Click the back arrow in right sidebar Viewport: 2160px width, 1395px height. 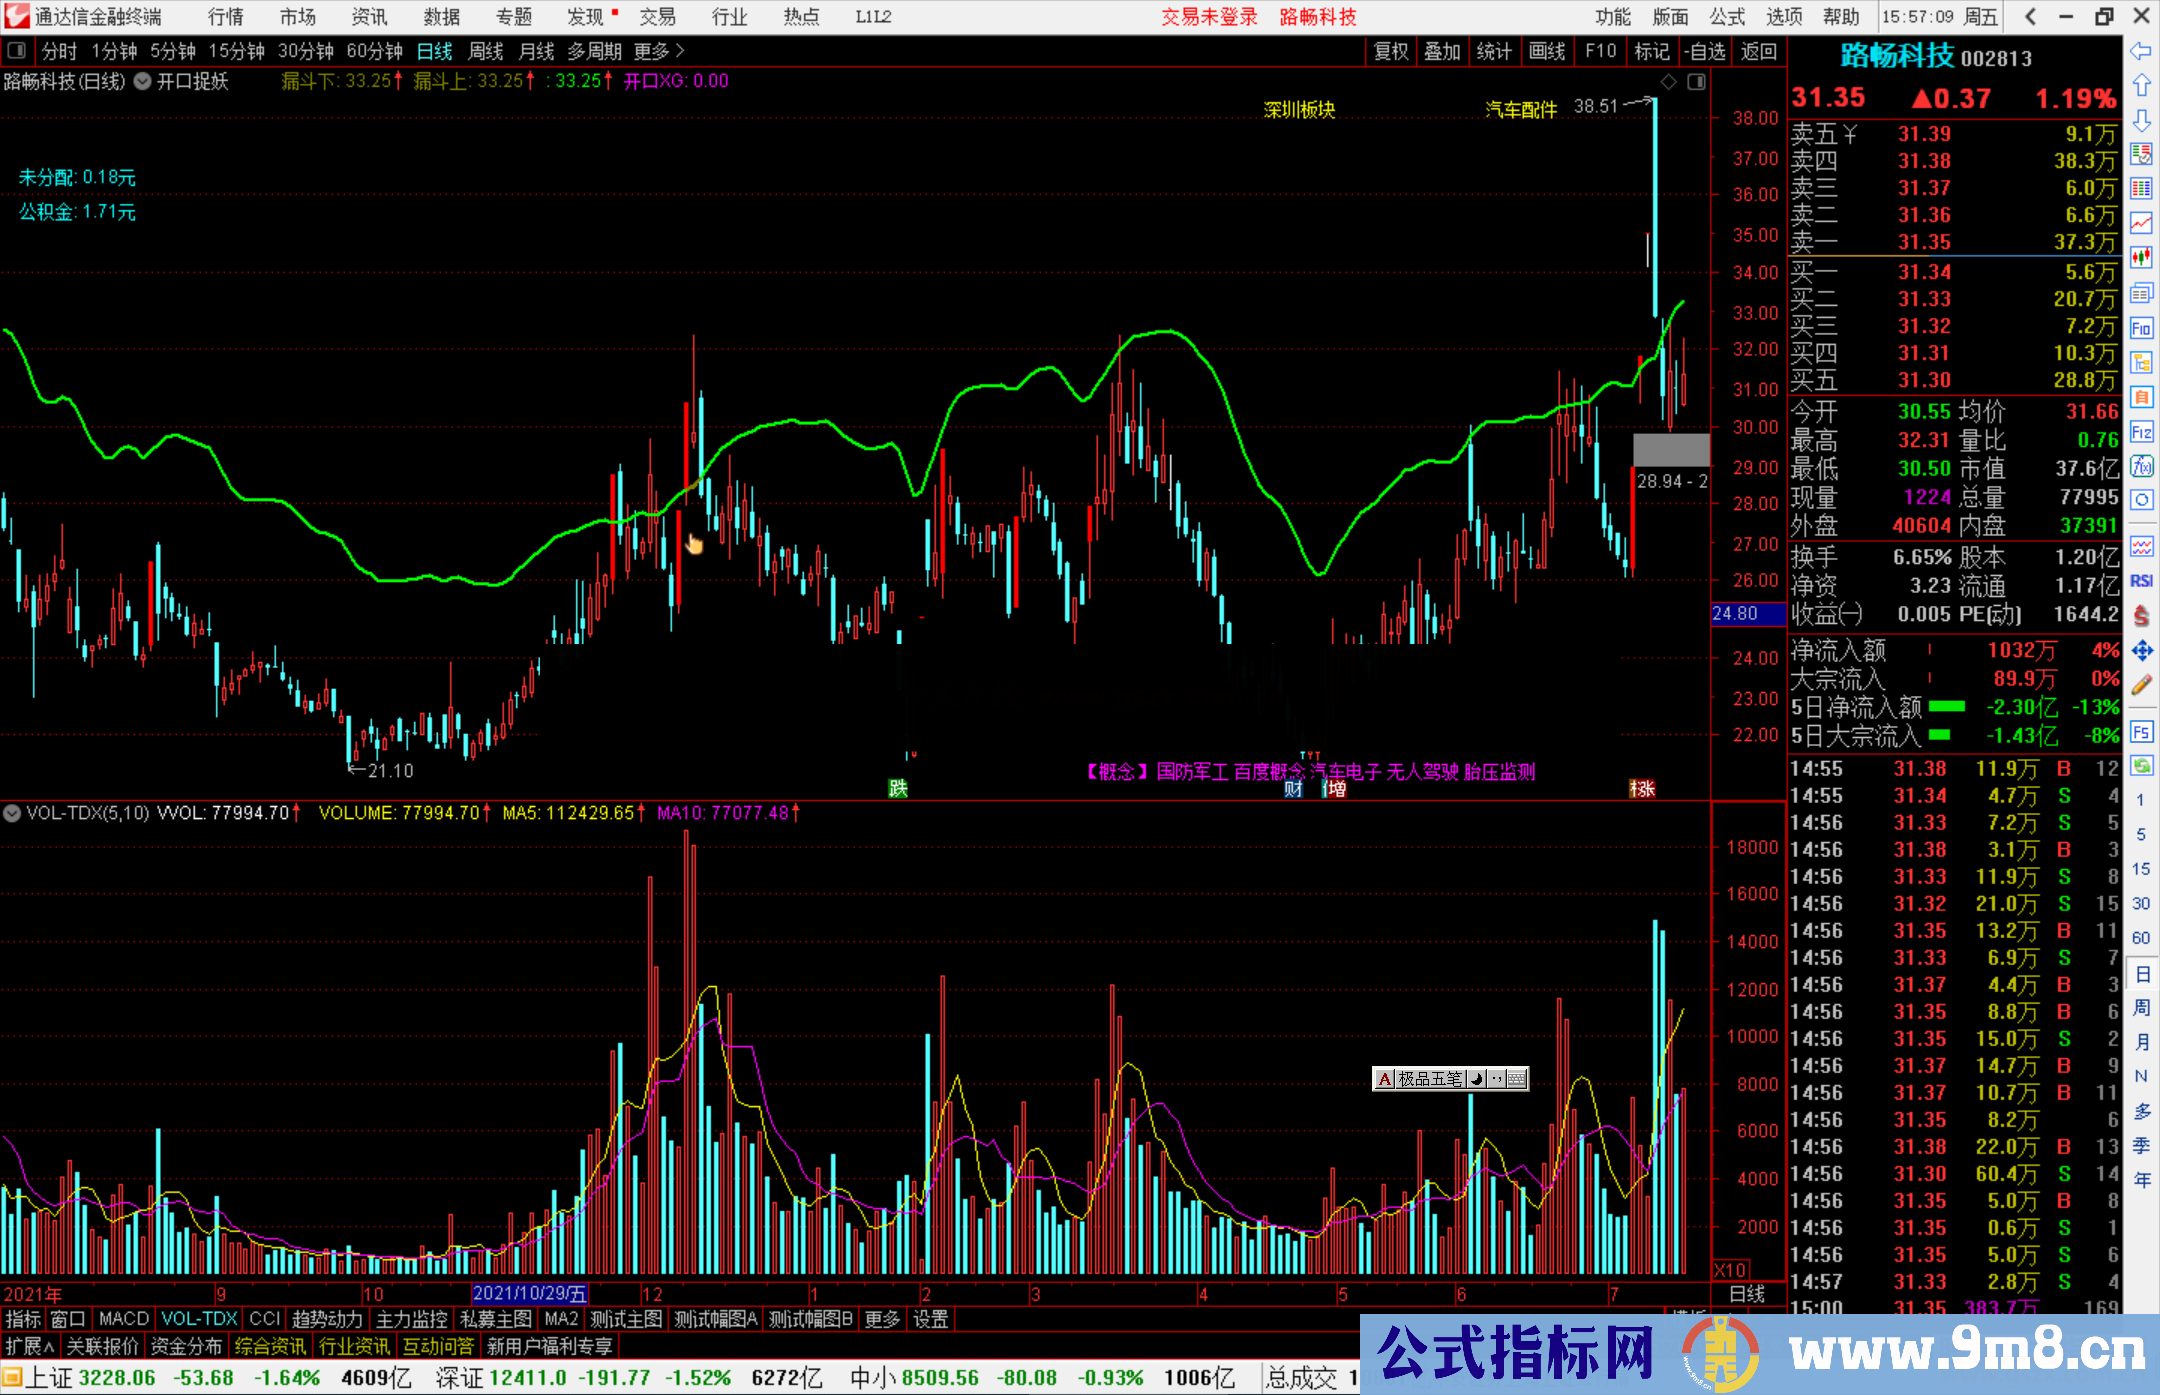(2140, 51)
